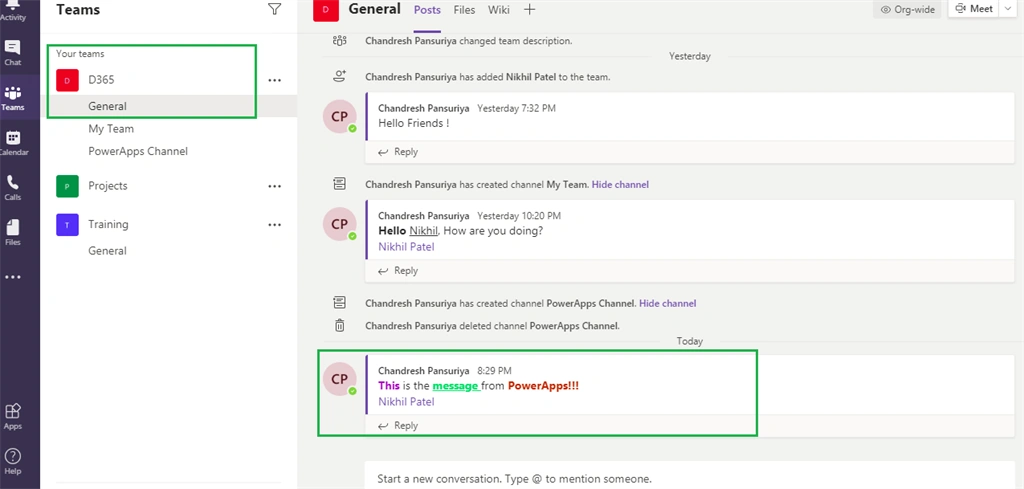Add a new tab with plus icon
1024x489 pixels.
point(530,10)
